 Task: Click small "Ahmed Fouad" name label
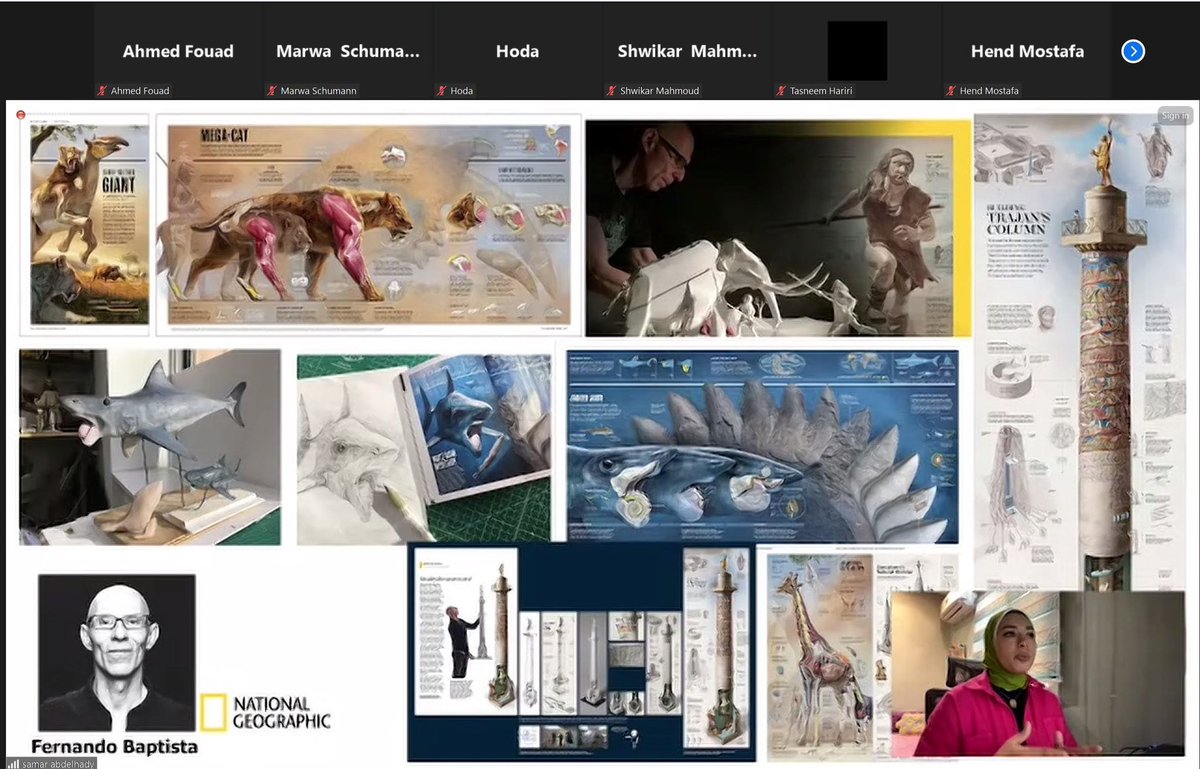tap(140, 91)
